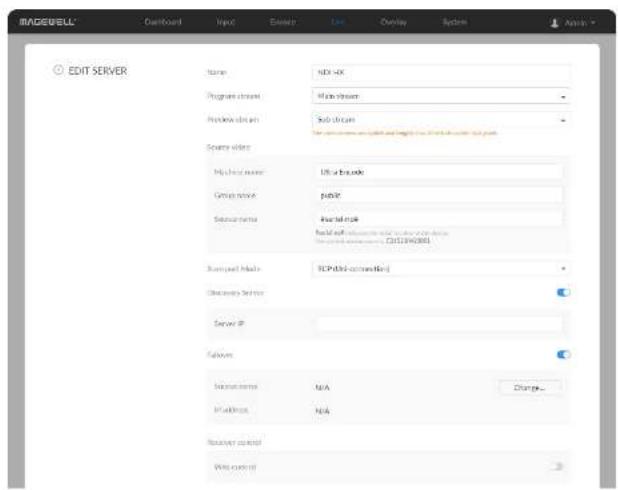618x490 pixels.
Task: Toggle the Failover switch
Action: (x=563, y=355)
